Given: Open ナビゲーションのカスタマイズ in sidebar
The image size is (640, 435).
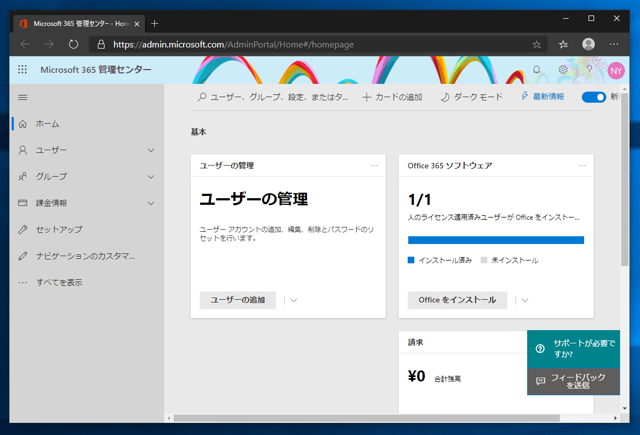Looking at the screenshot, I should [x=88, y=256].
